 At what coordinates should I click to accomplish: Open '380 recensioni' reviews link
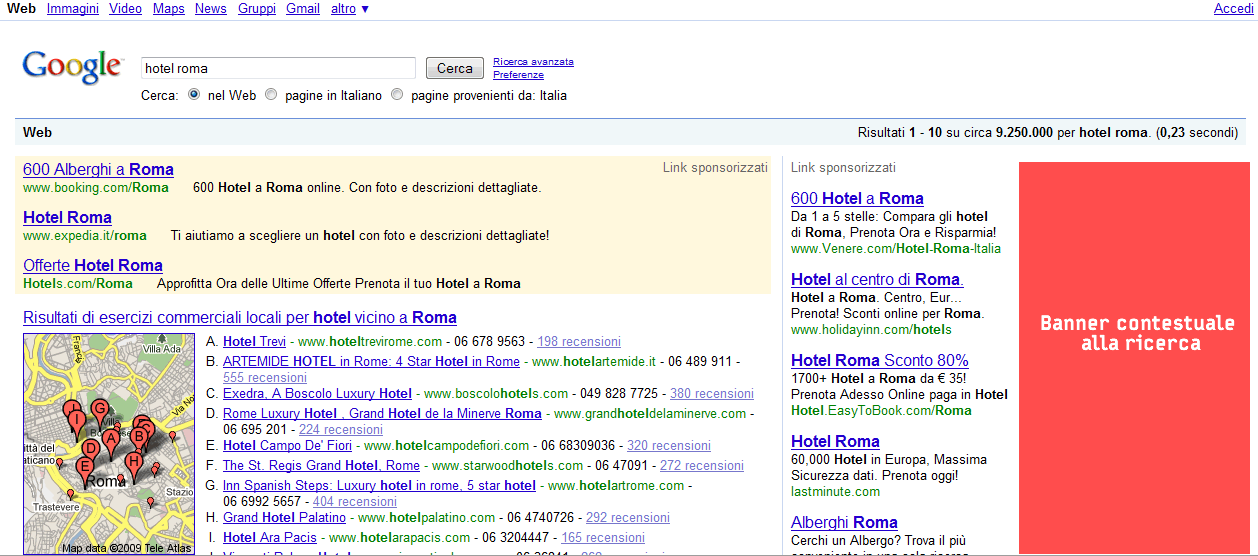pyautogui.click(x=712, y=394)
